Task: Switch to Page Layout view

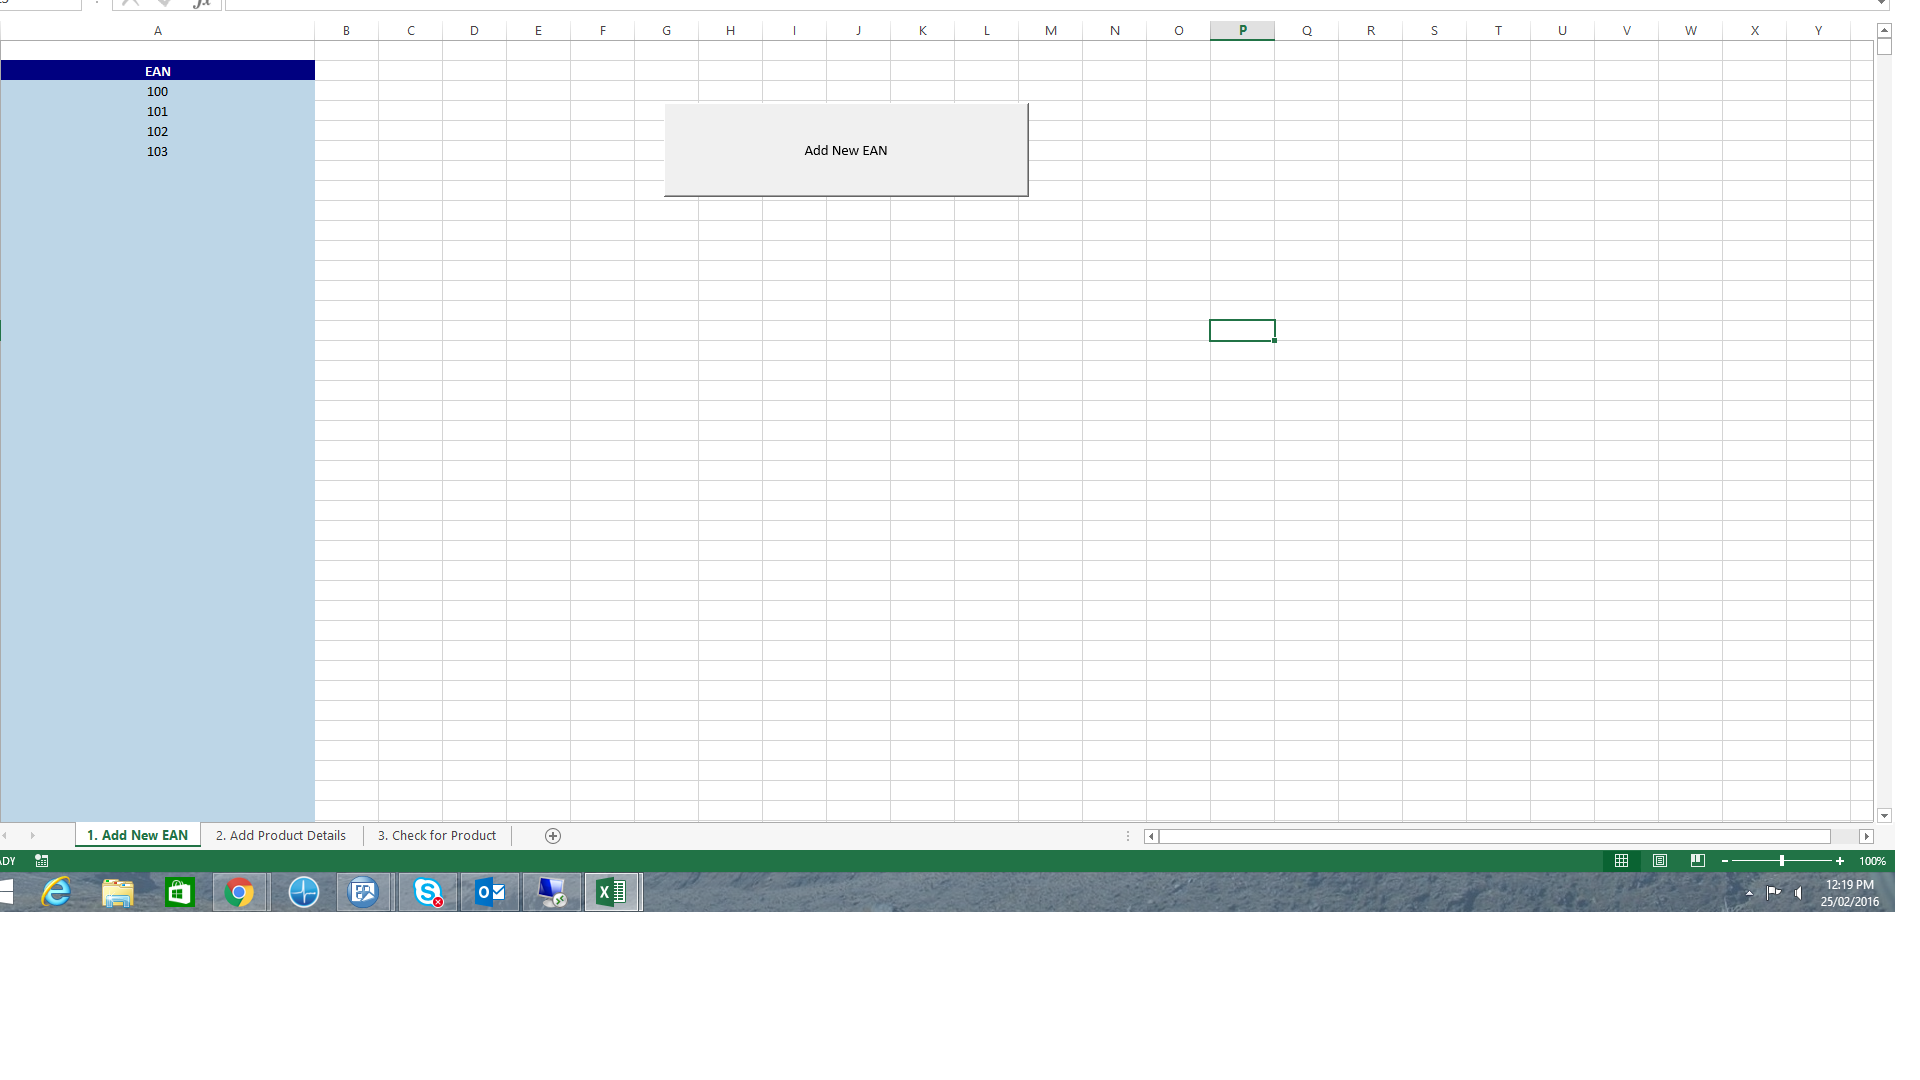Action: tap(1661, 860)
